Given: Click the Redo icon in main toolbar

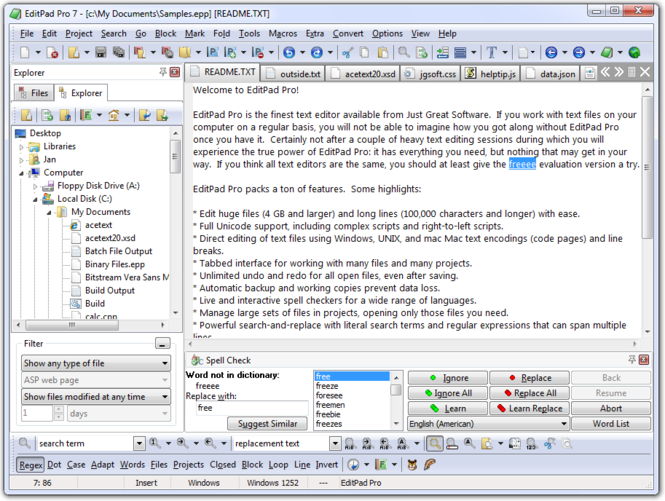Looking at the screenshot, I should tap(317, 52).
